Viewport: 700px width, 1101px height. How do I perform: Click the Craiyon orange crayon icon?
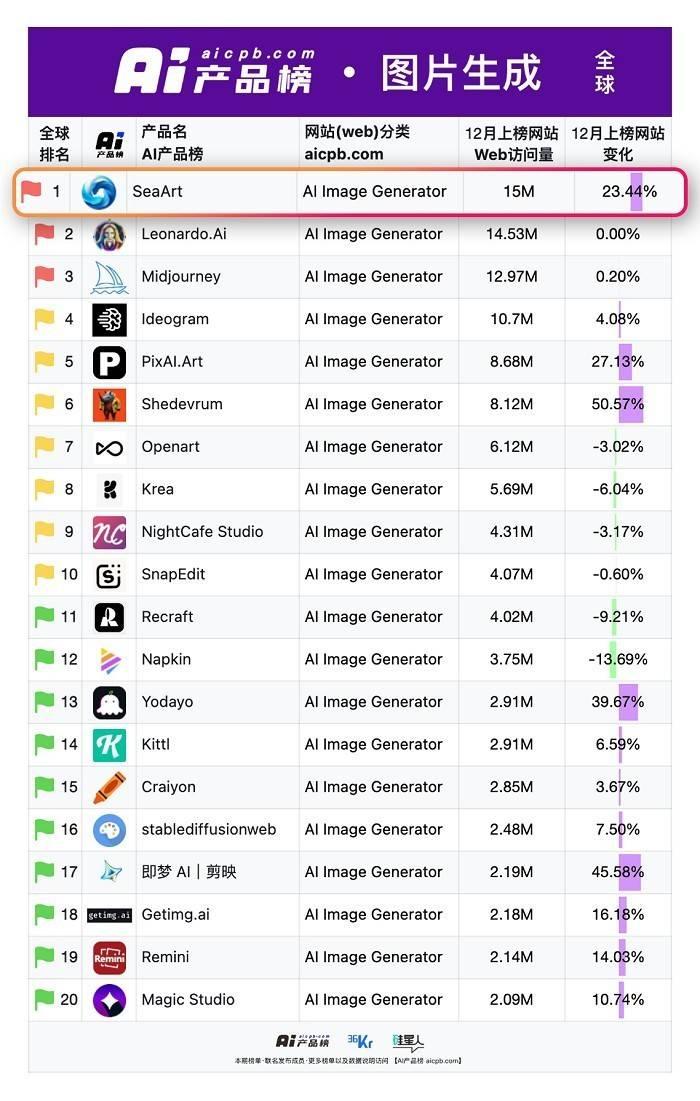click(110, 788)
